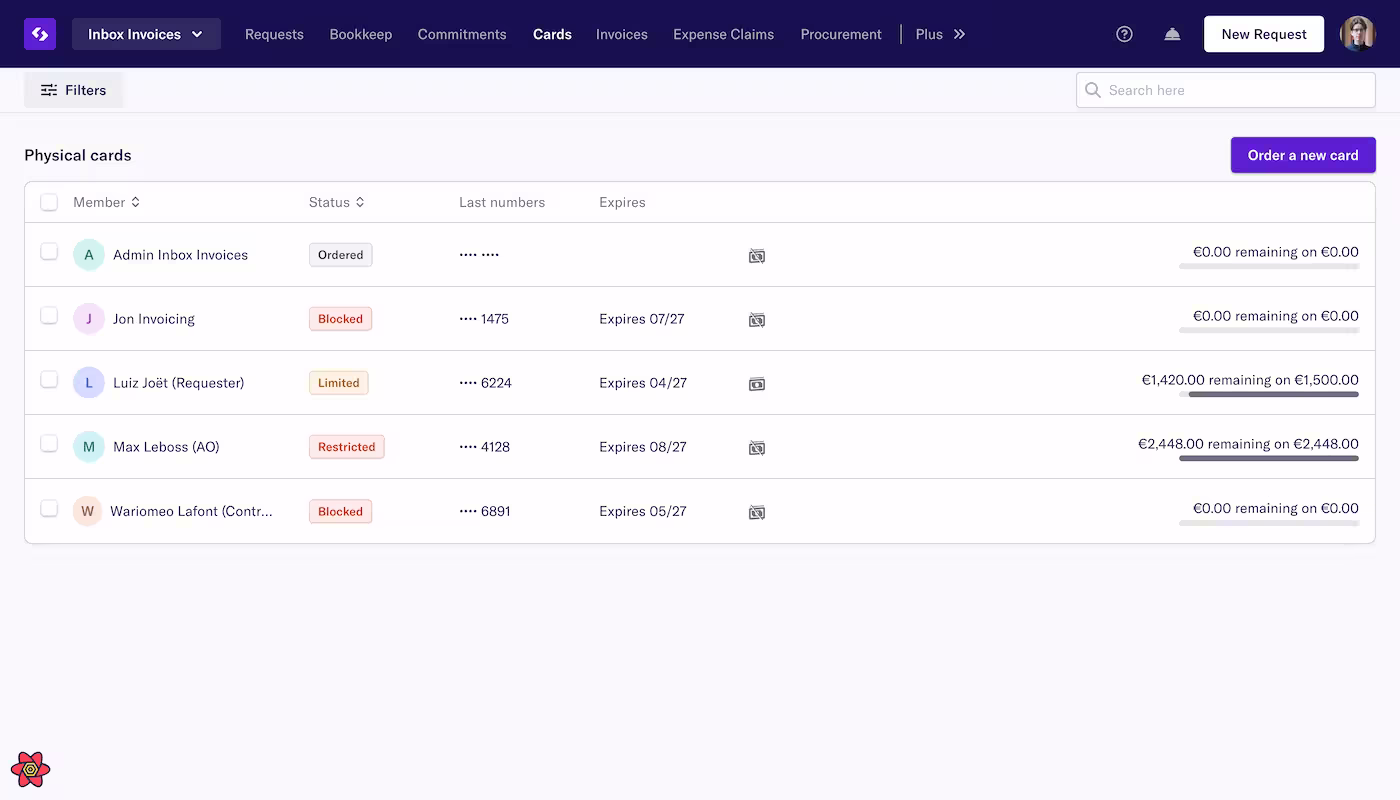The width and height of the screenshot is (1400, 800).
Task: Go to the Procurement tab
Action: click(841, 34)
